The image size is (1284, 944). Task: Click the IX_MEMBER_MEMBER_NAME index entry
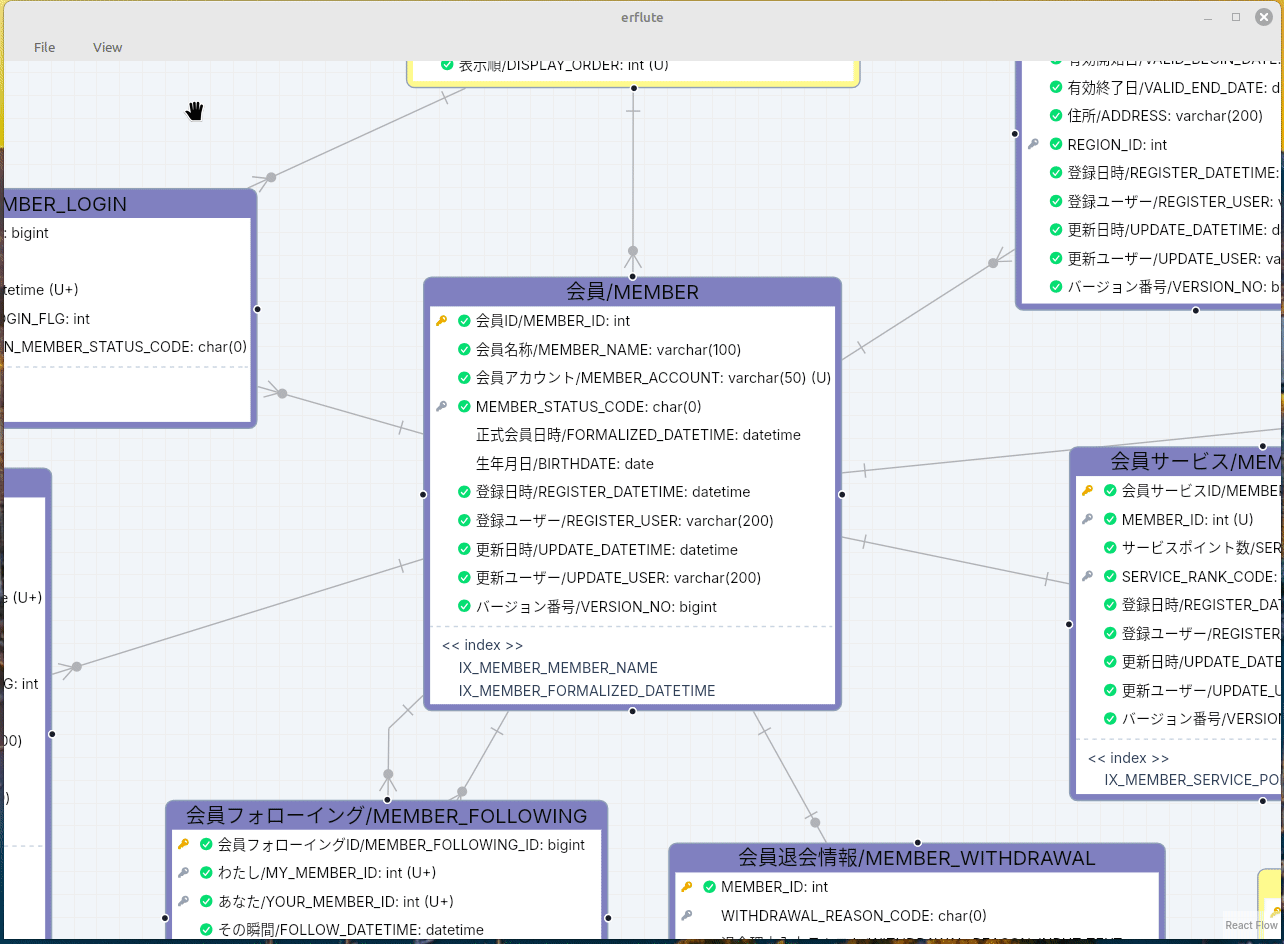(558, 668)
